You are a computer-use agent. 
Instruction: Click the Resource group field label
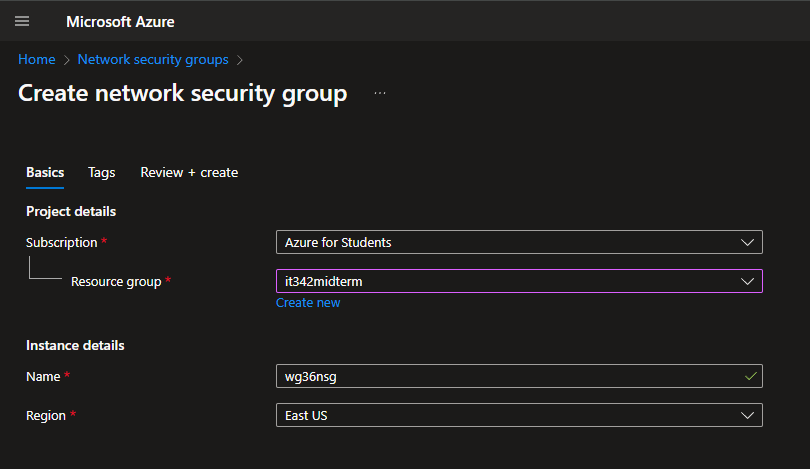[116, 281]
